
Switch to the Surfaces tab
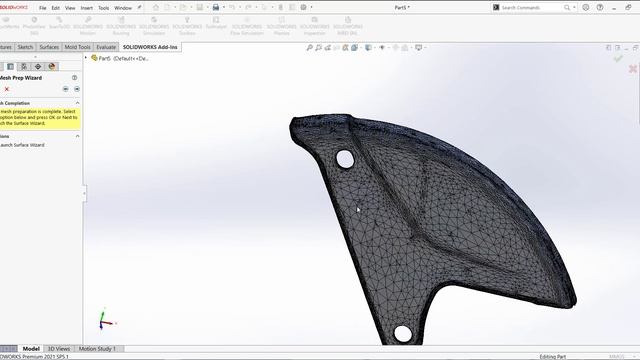[x=49, y=47]
